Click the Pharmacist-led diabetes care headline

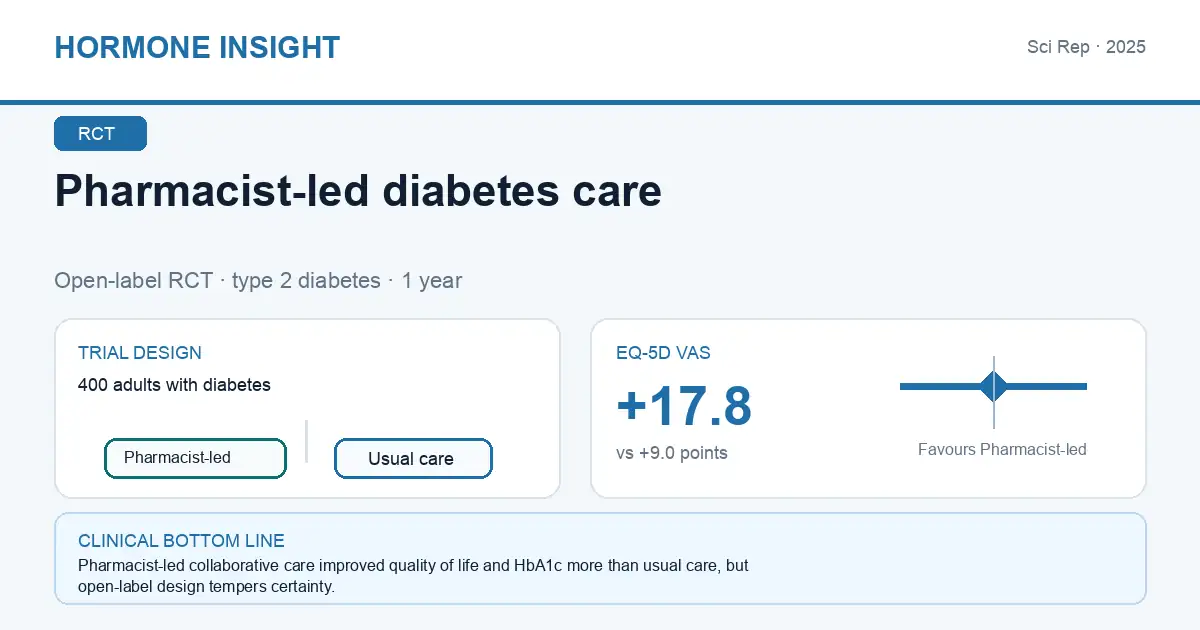(x=358, y=190)
